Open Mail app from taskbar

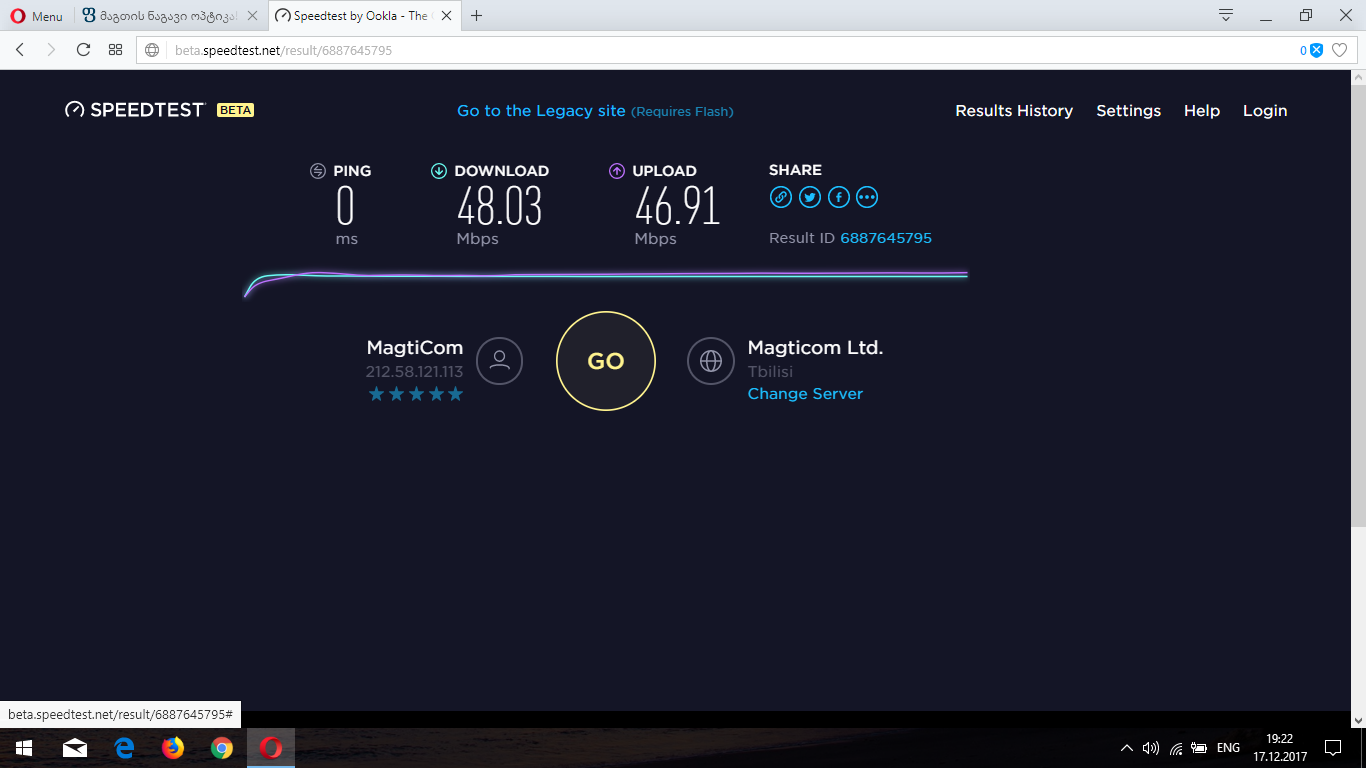coord(75,748)
